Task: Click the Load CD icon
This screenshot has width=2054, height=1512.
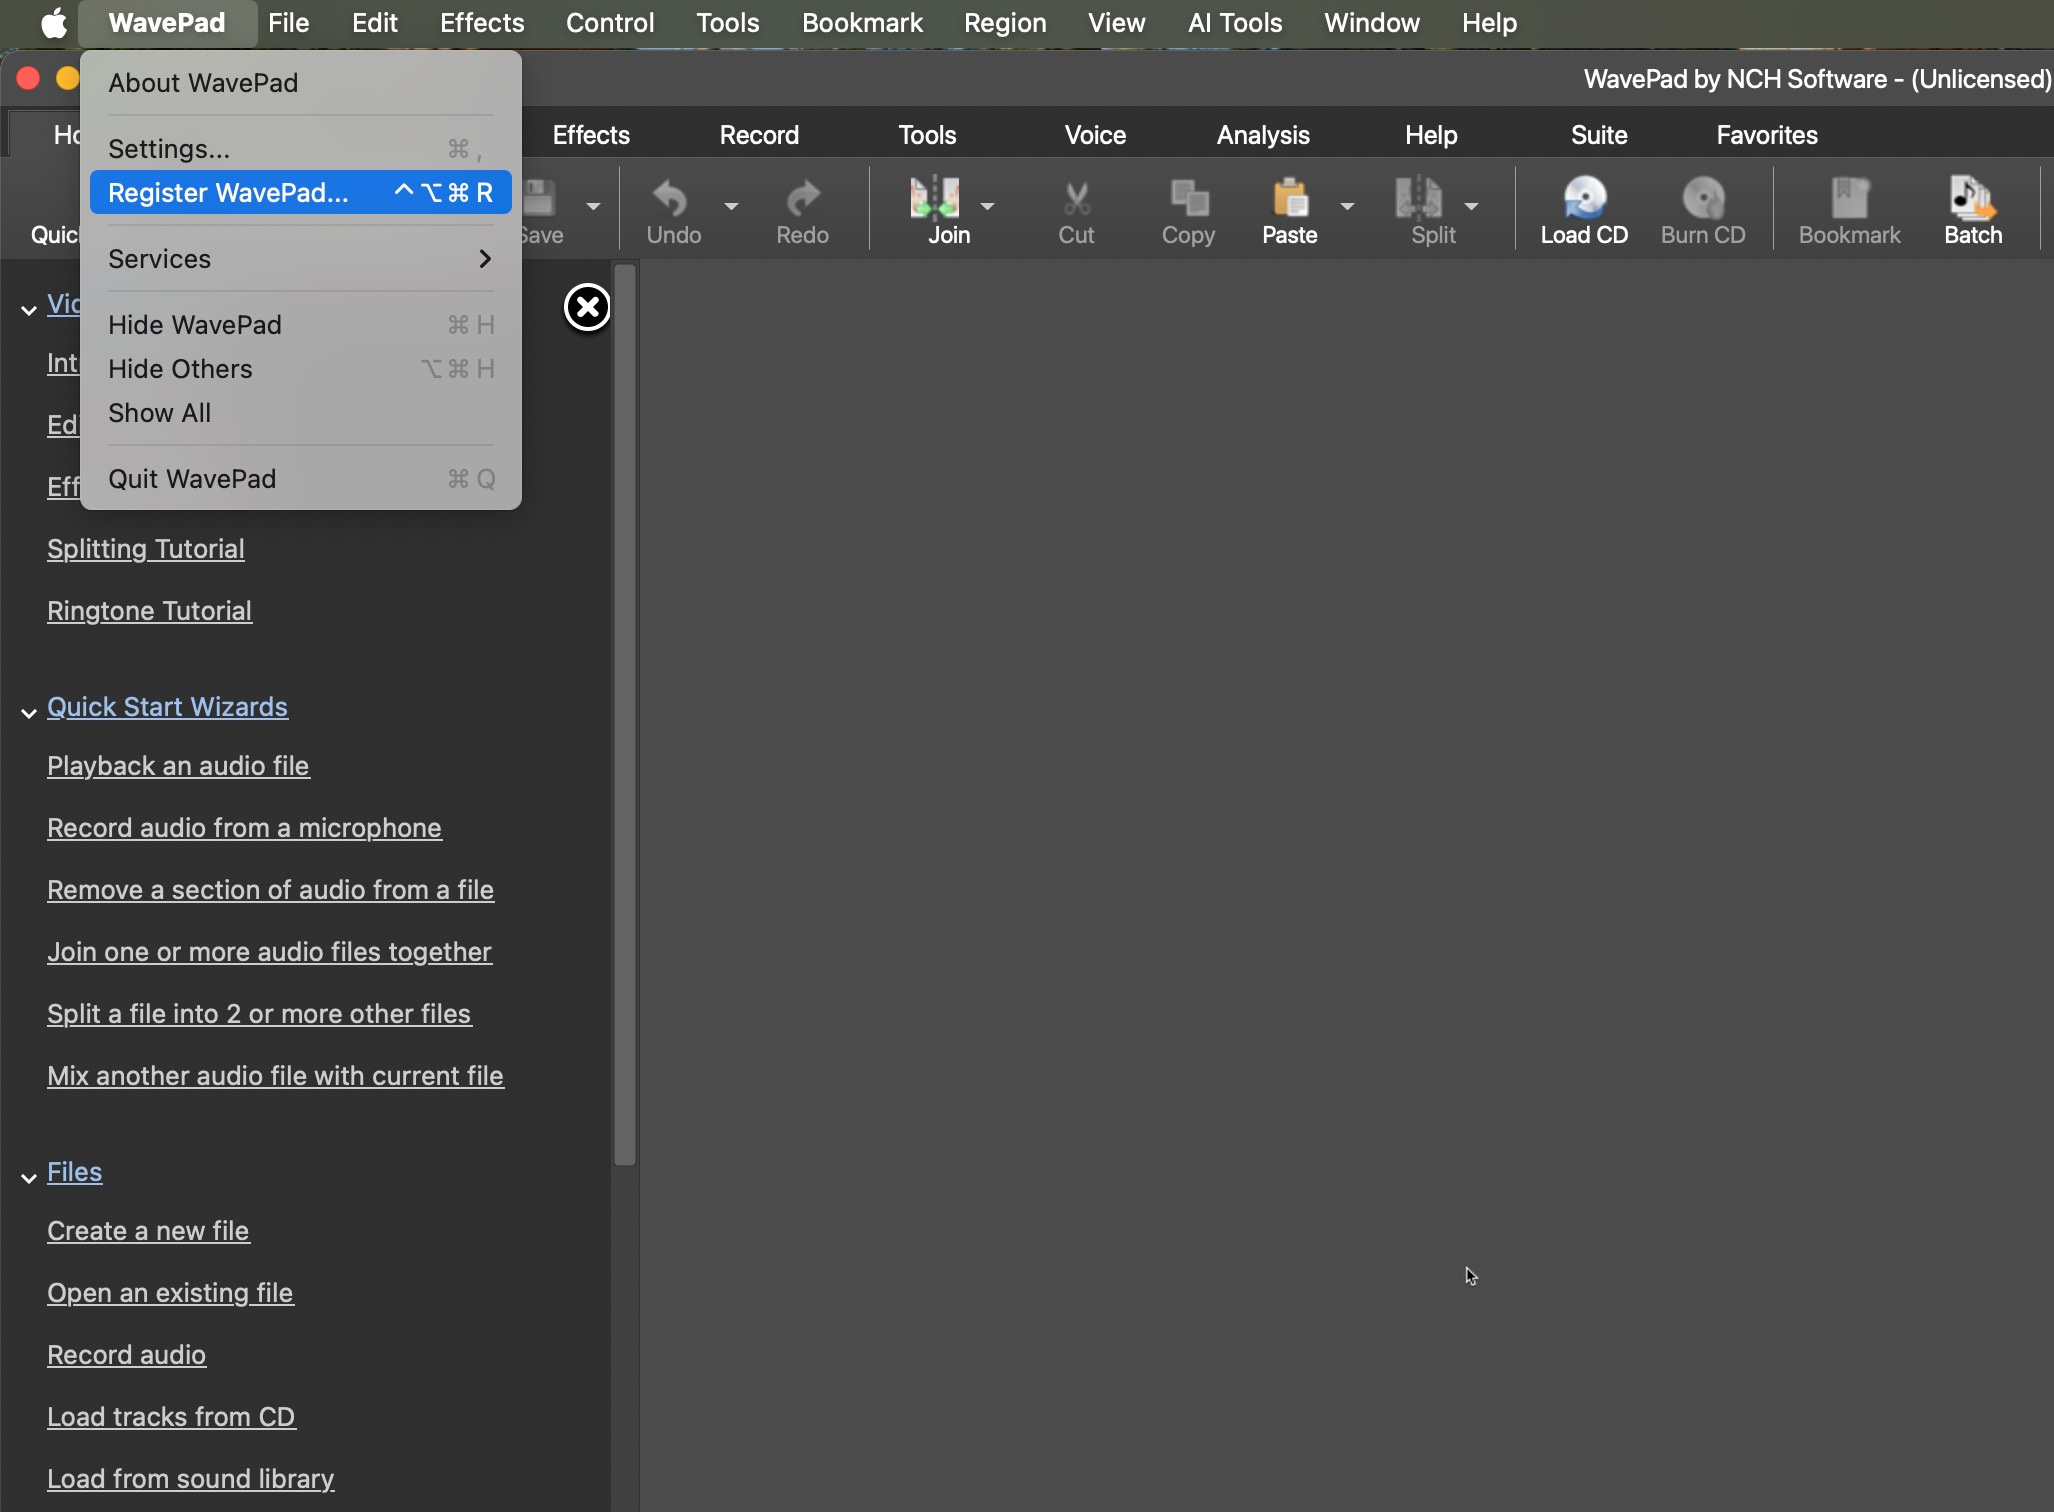Action: tap(1584, 199)
